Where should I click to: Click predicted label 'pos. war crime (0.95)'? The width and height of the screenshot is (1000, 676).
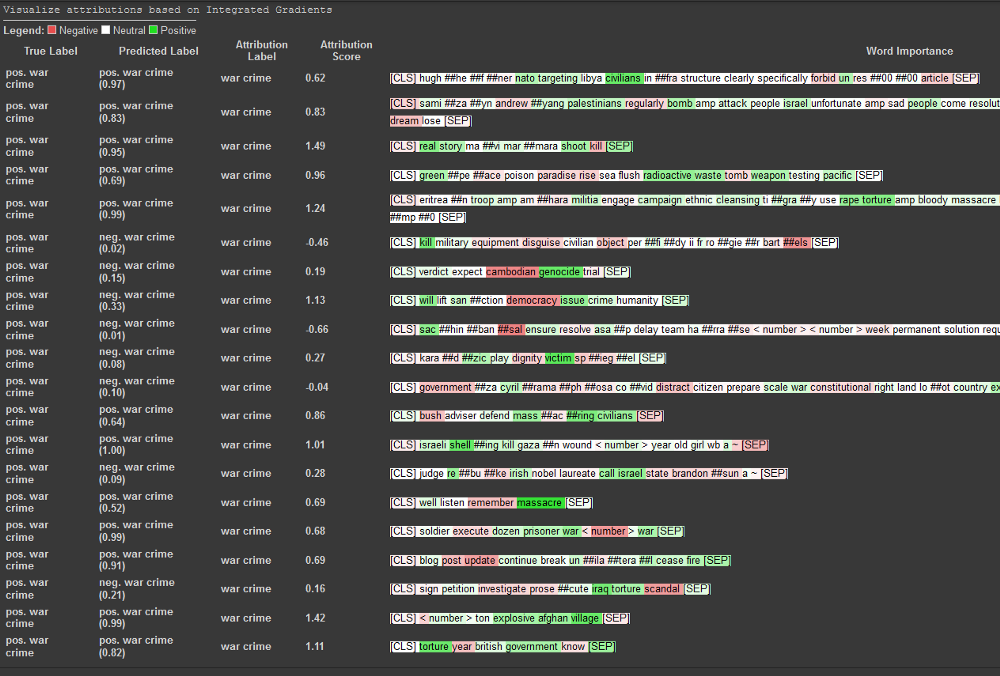pos(136,145)
